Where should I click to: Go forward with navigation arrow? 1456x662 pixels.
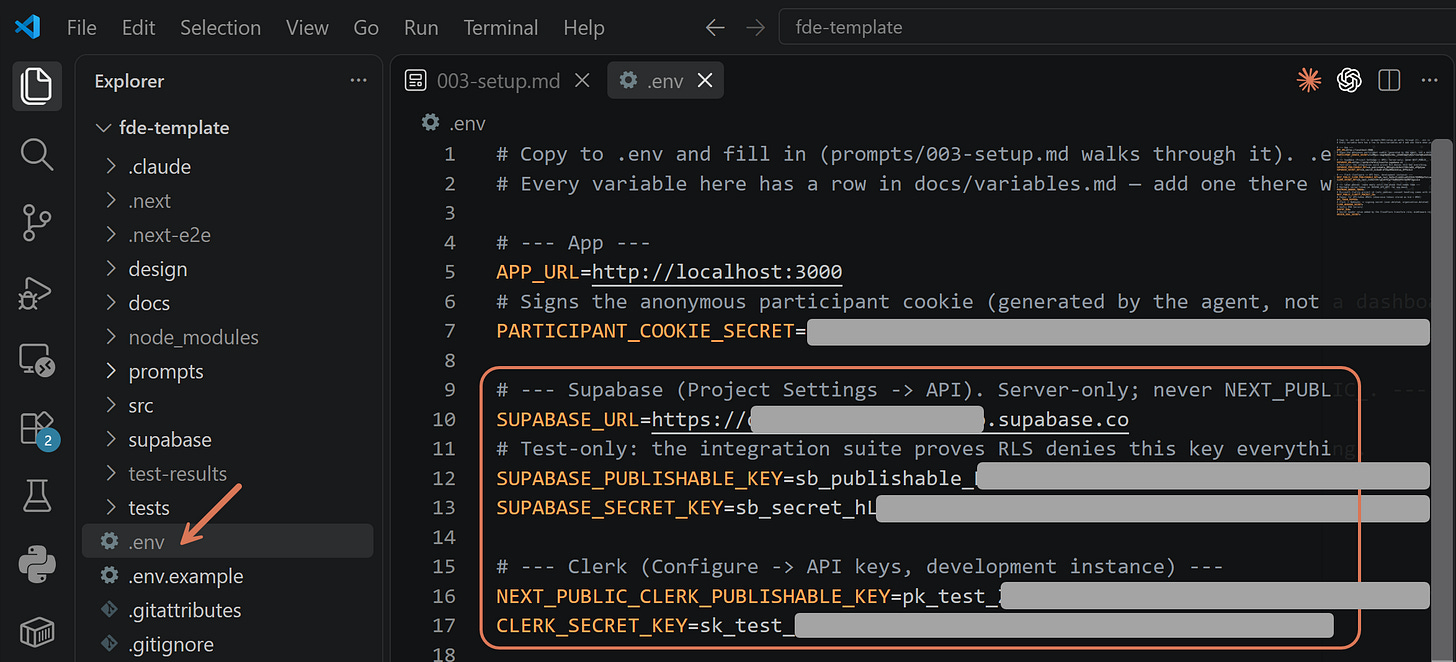[x=755, y=28]
